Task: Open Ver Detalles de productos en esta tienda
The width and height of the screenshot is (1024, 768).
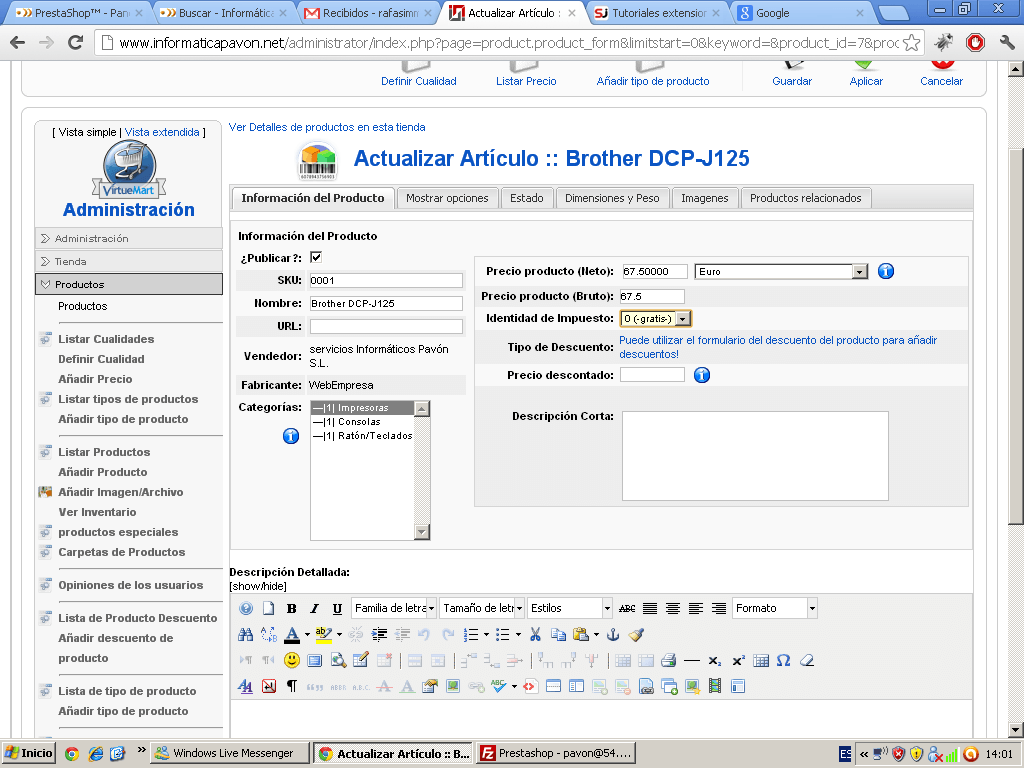Action: [x=327, y=127]
